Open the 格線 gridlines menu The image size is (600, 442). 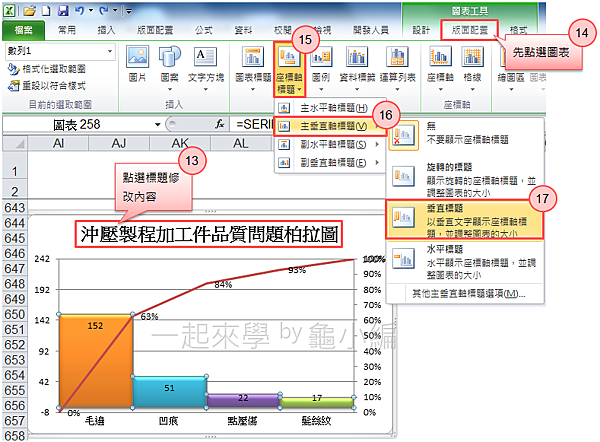click(x=472, y=68)
